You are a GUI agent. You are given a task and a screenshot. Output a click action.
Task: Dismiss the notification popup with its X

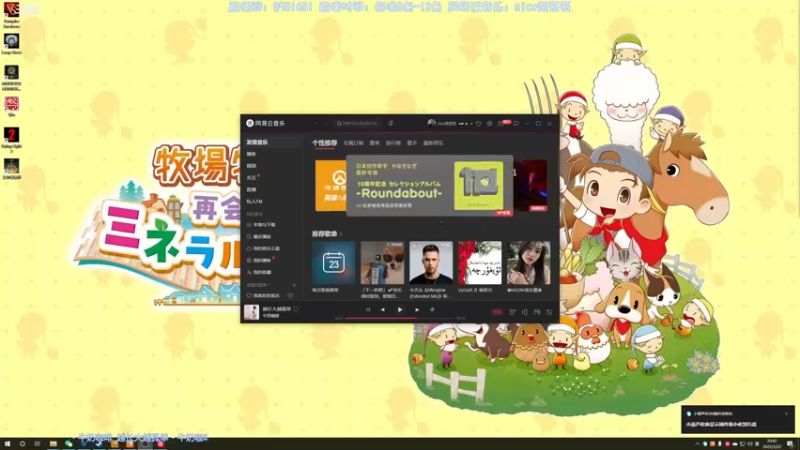pyautogui.click(x=786, y=413)
